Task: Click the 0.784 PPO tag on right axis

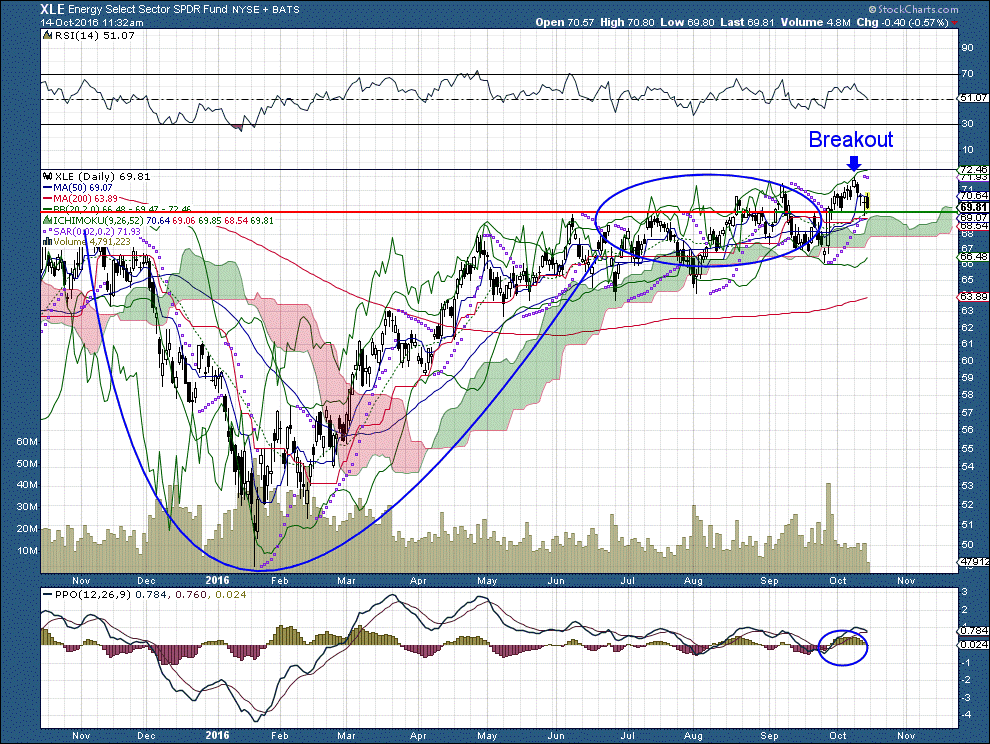Action: 973,630
